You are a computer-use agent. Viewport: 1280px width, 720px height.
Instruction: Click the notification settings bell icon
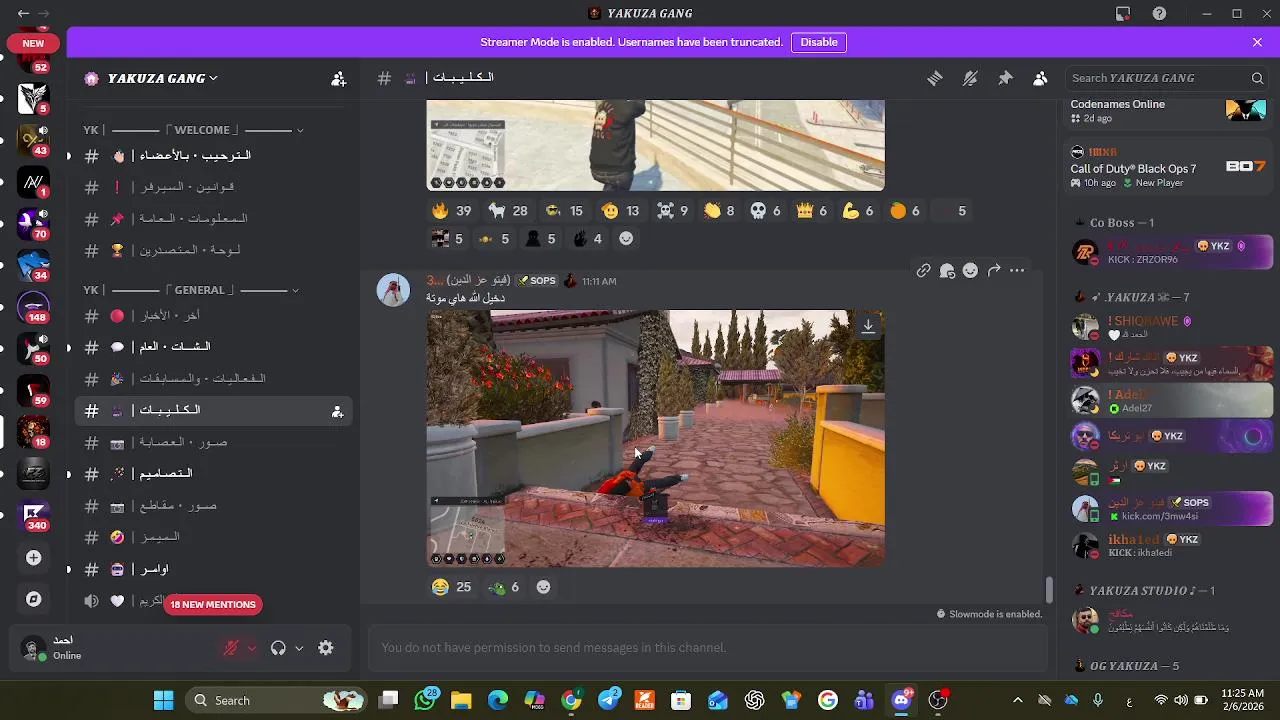[x=970, y=78]
